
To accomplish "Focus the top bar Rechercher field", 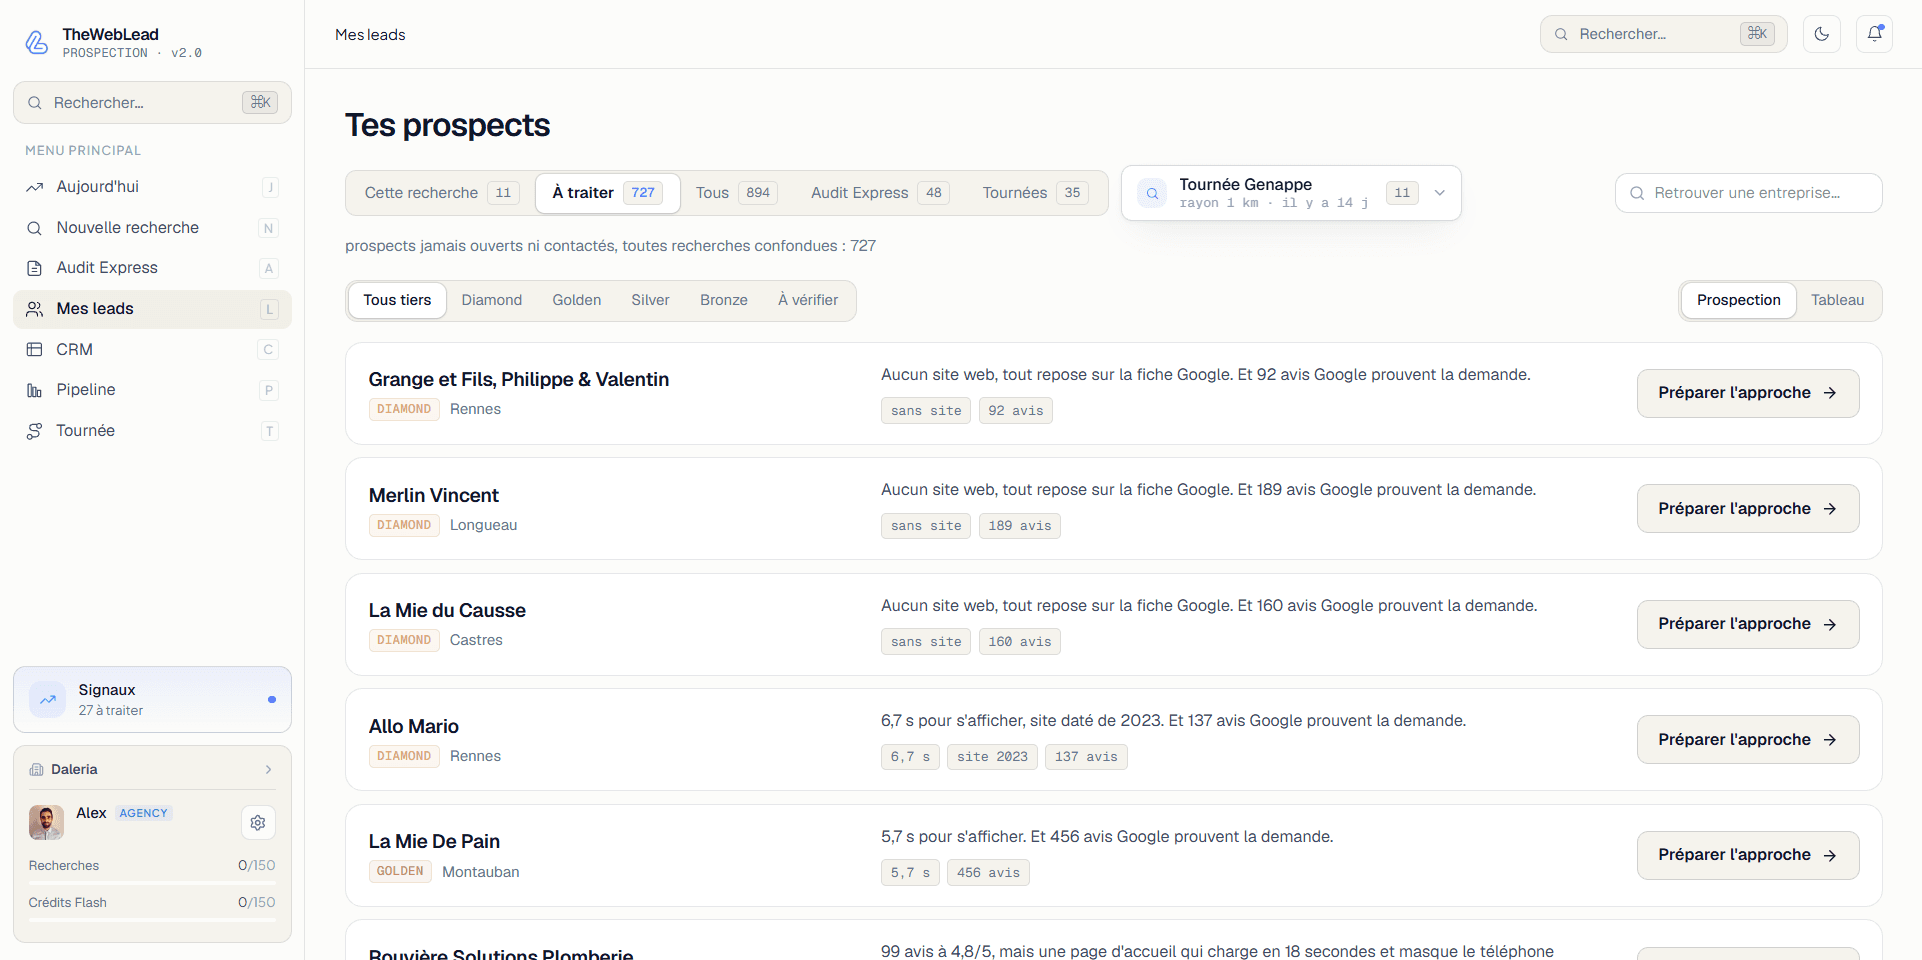I will 1663,34.
